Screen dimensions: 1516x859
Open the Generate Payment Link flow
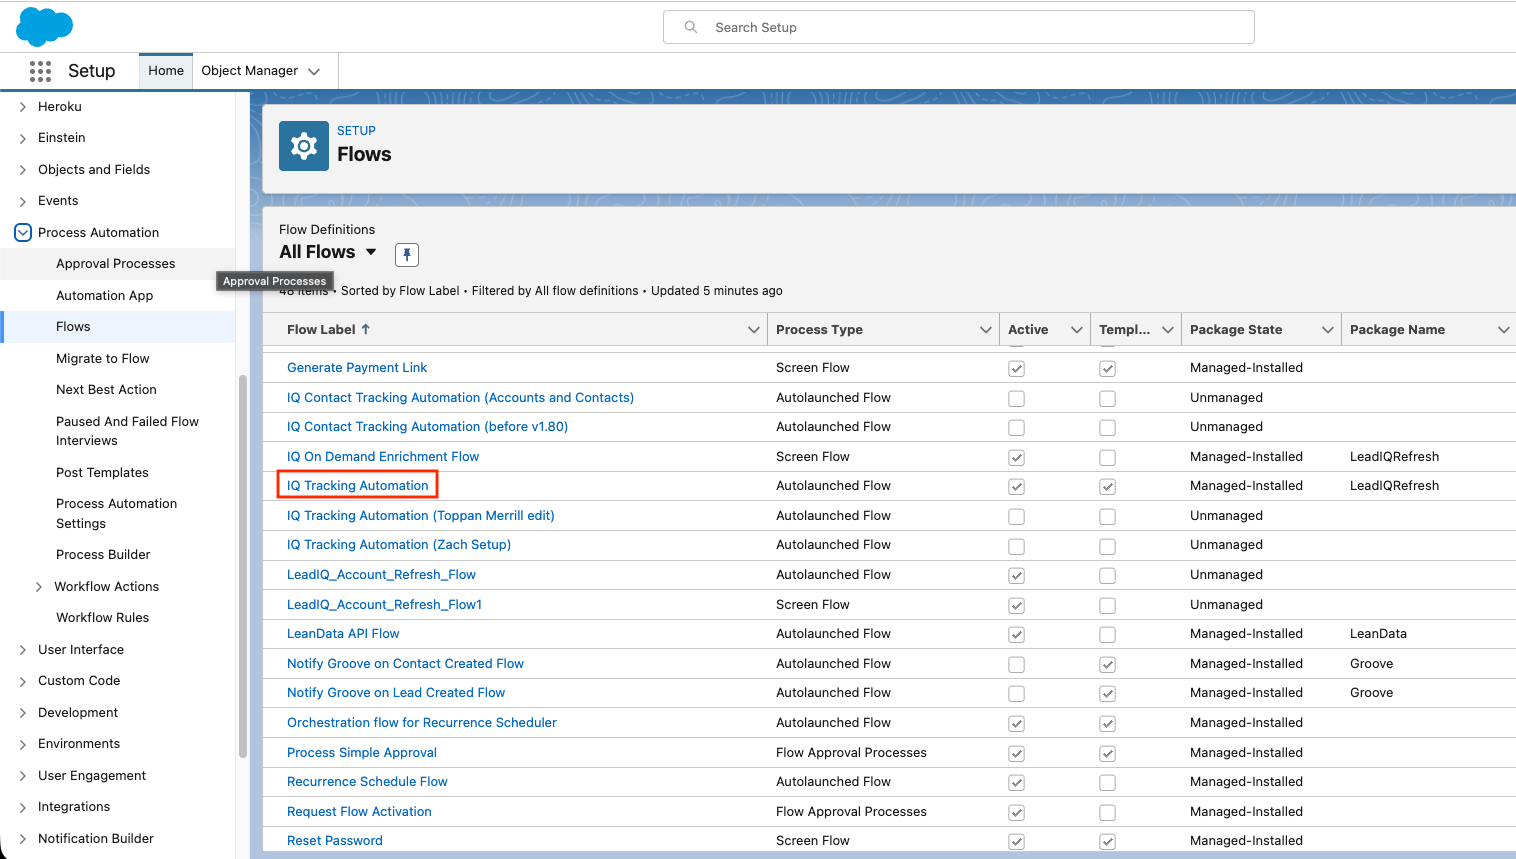356,367
